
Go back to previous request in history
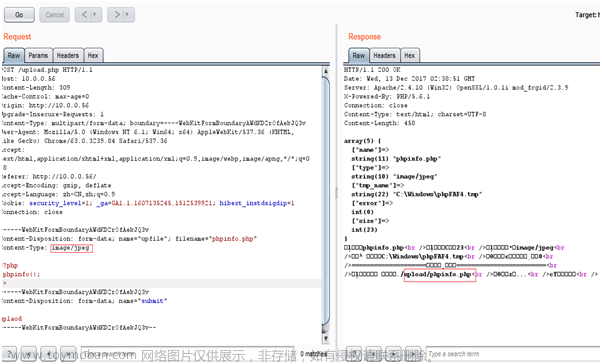[84, 15]
